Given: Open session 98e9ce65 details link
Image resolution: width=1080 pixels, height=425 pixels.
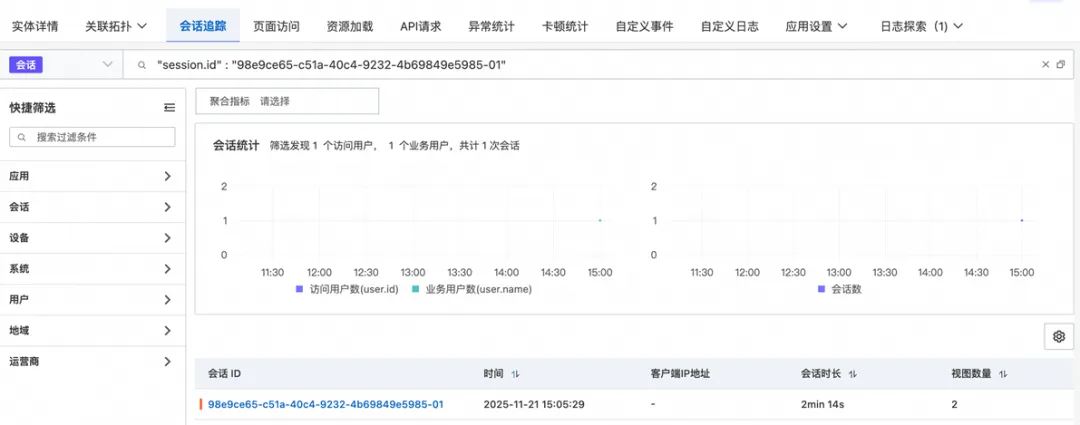Looking at the screenshot, I should [325, 404].
